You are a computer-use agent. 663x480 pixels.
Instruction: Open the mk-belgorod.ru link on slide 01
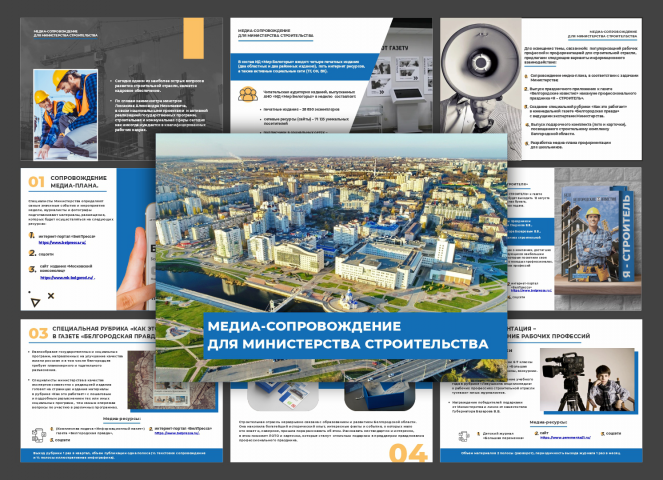tap(68, 278)
